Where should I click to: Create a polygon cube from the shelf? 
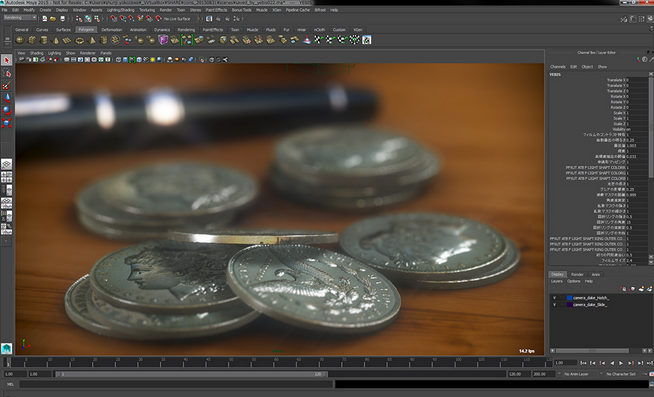32,40
